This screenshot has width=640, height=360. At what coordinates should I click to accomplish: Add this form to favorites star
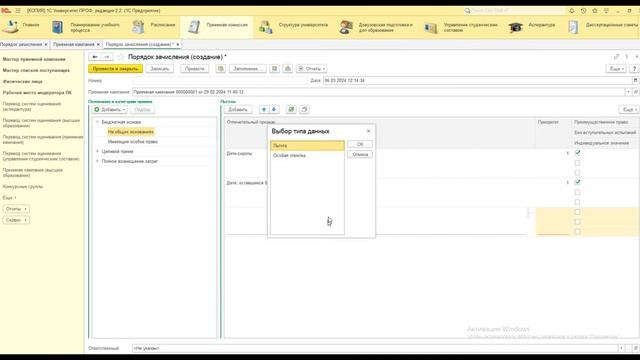tap(120, 57)
